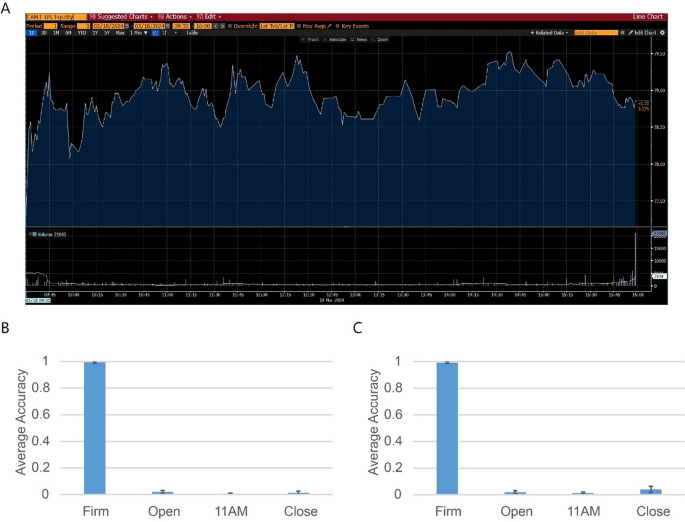Open the Actions menu
Screen dimensions: 685x522
[x=172, y=17]
